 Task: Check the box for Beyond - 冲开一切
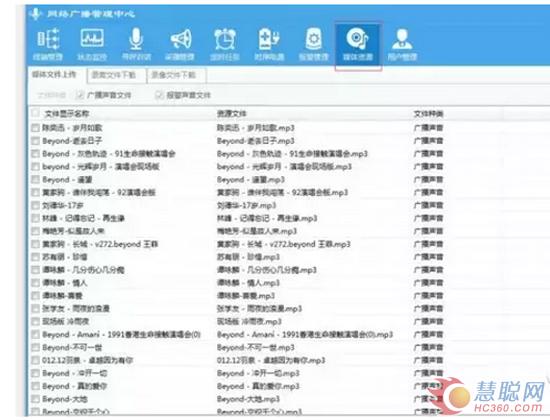point(35,373)
